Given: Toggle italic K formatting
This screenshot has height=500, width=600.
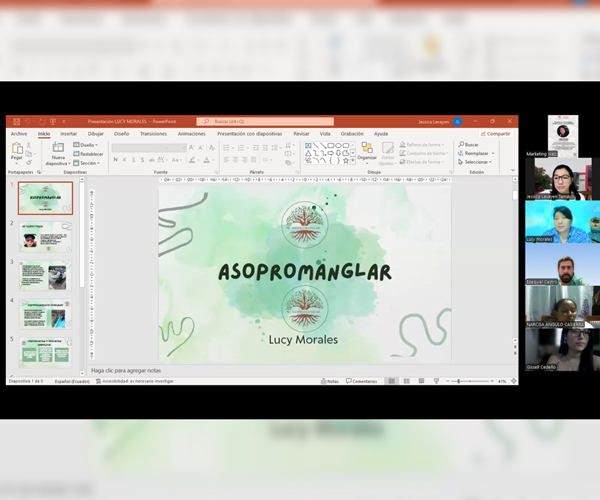Looking at the screenshot, I should (124, 160).
